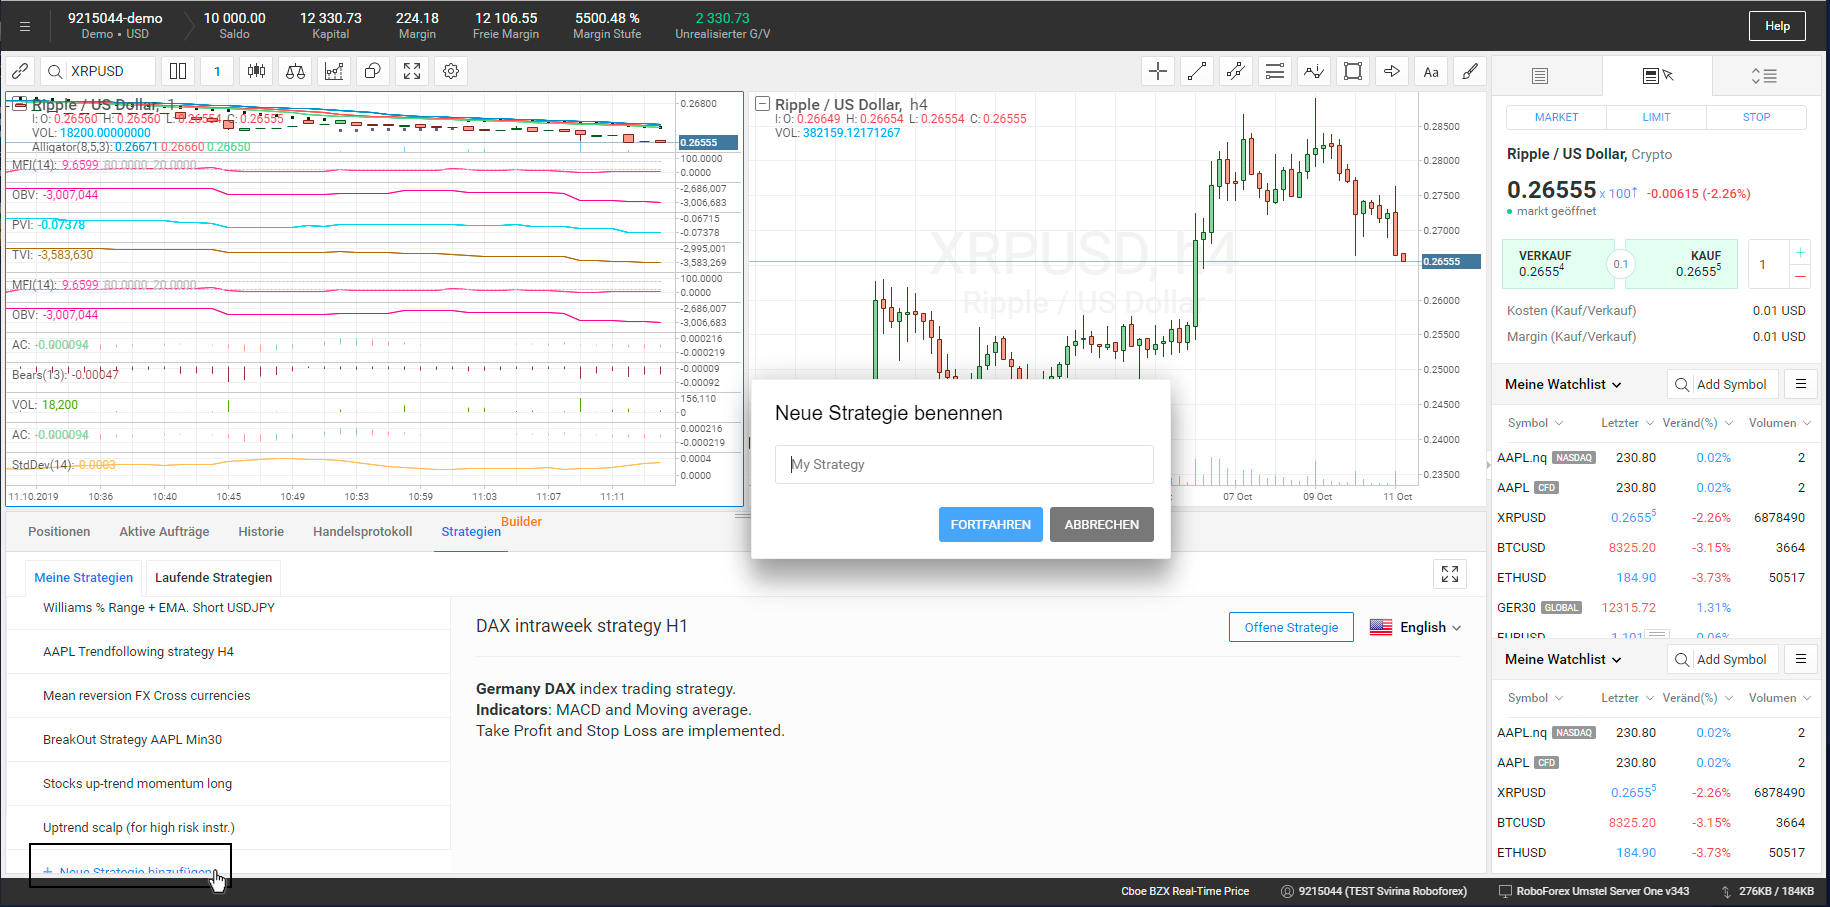Expand the upper Meine Watchlist dropdown
The image size is (1830, 907).
pyautogui.click(x=1563, y=384)
